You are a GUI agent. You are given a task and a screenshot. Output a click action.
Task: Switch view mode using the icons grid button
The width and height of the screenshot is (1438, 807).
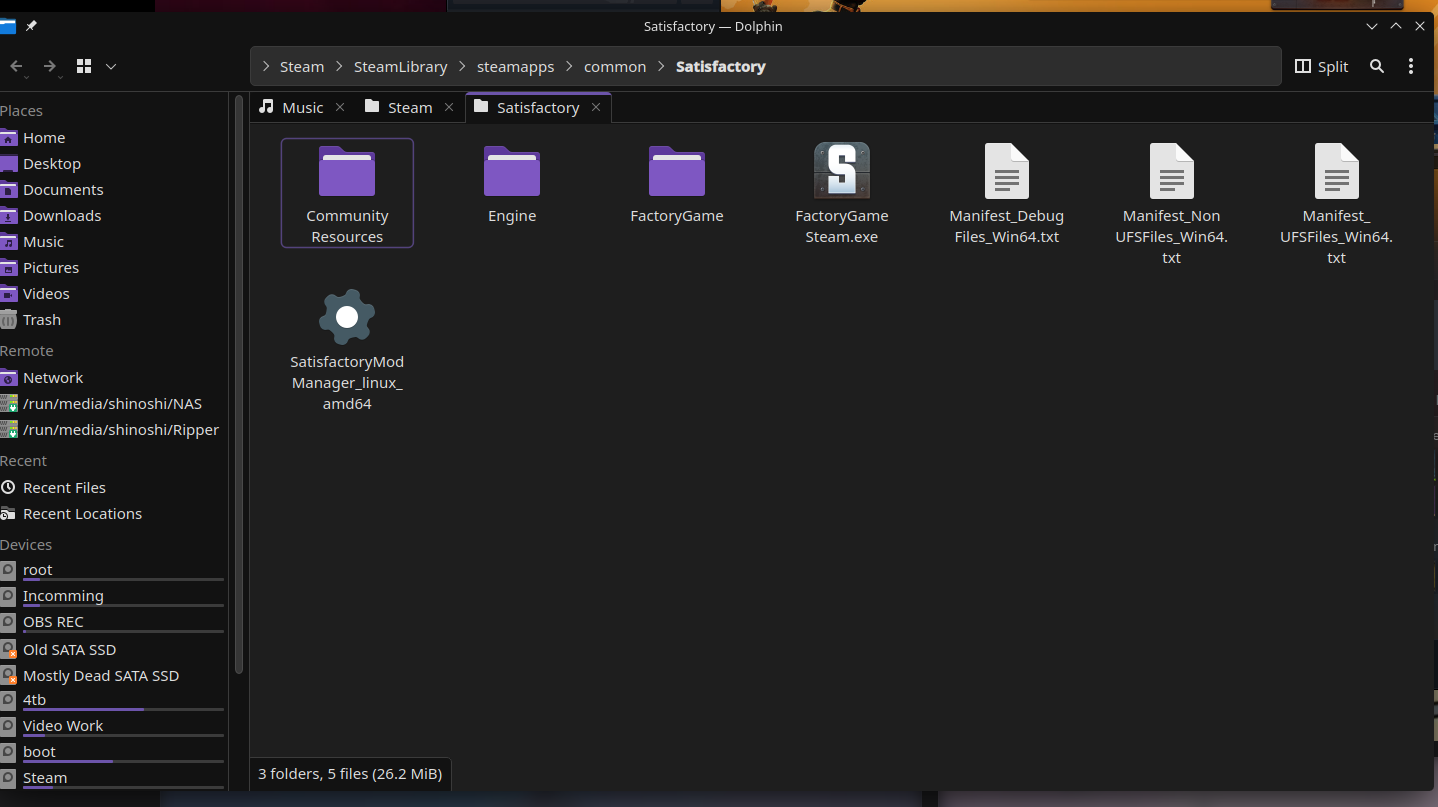point(84,66)
